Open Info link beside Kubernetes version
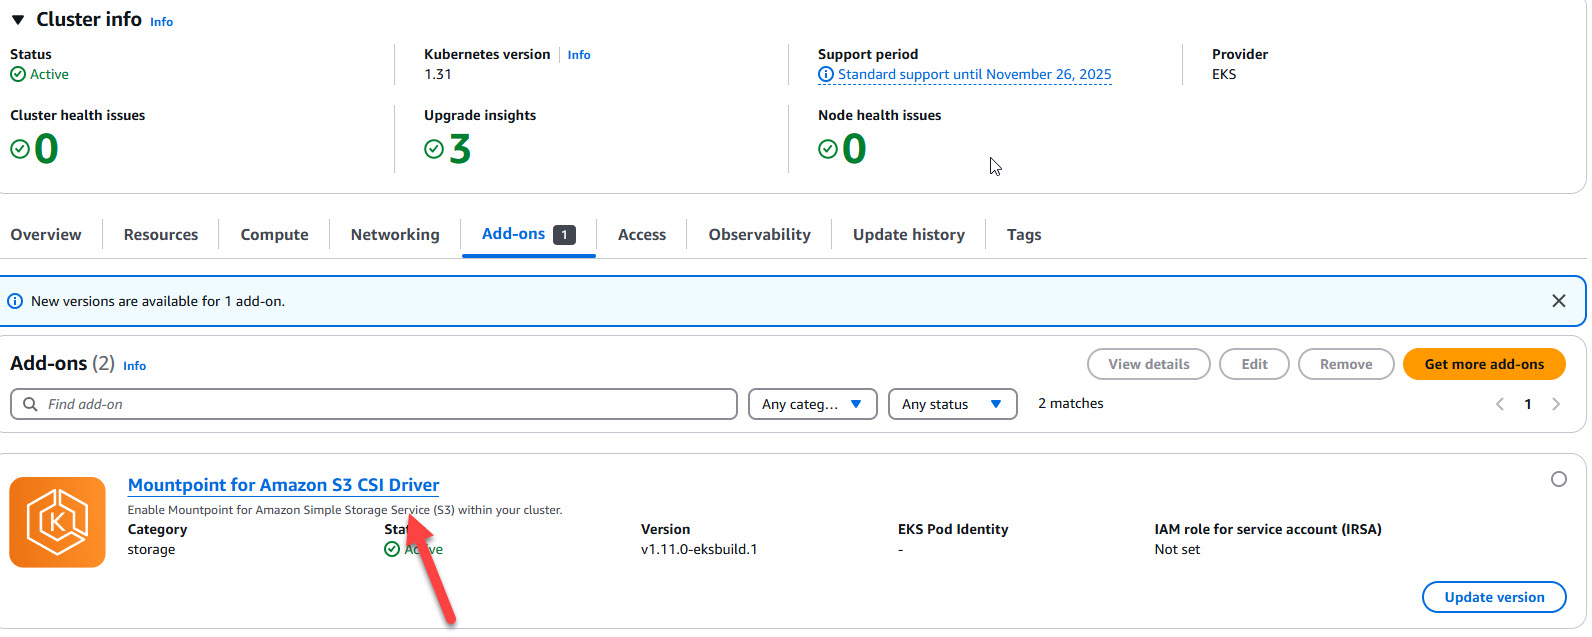Viewport: 1592px width, 637px height. (579, 55)
